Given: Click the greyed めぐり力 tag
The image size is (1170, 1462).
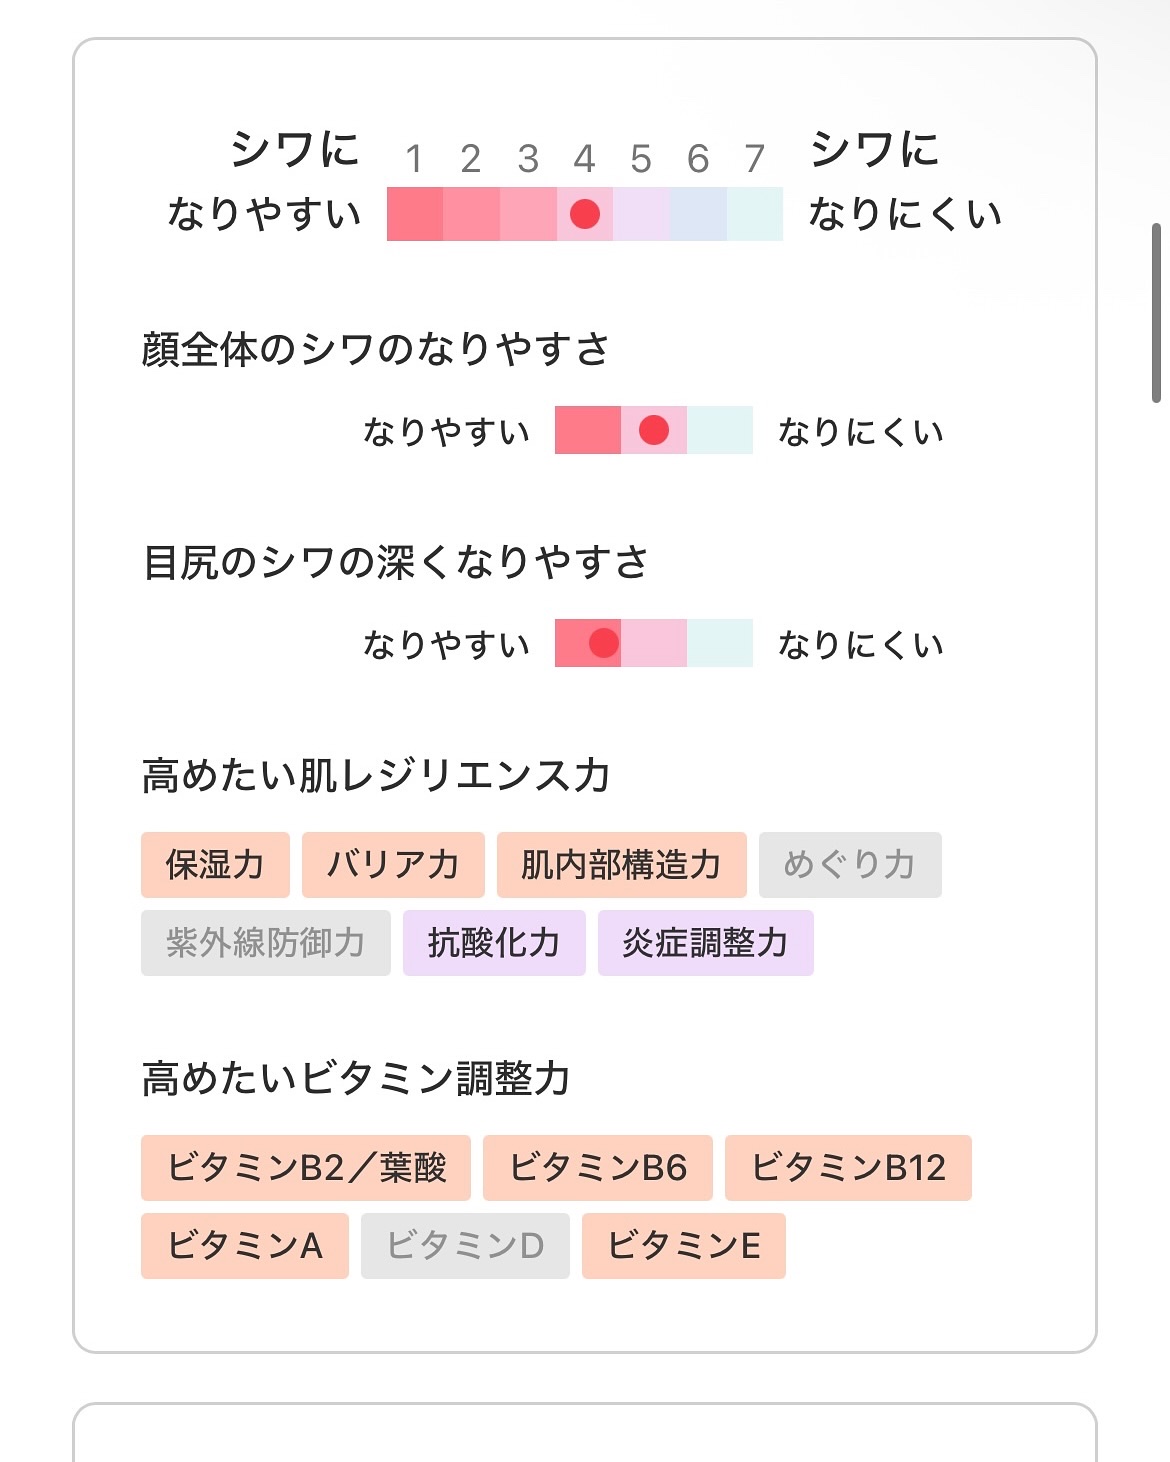Looking at the screenshot, I should click(849, 865).
